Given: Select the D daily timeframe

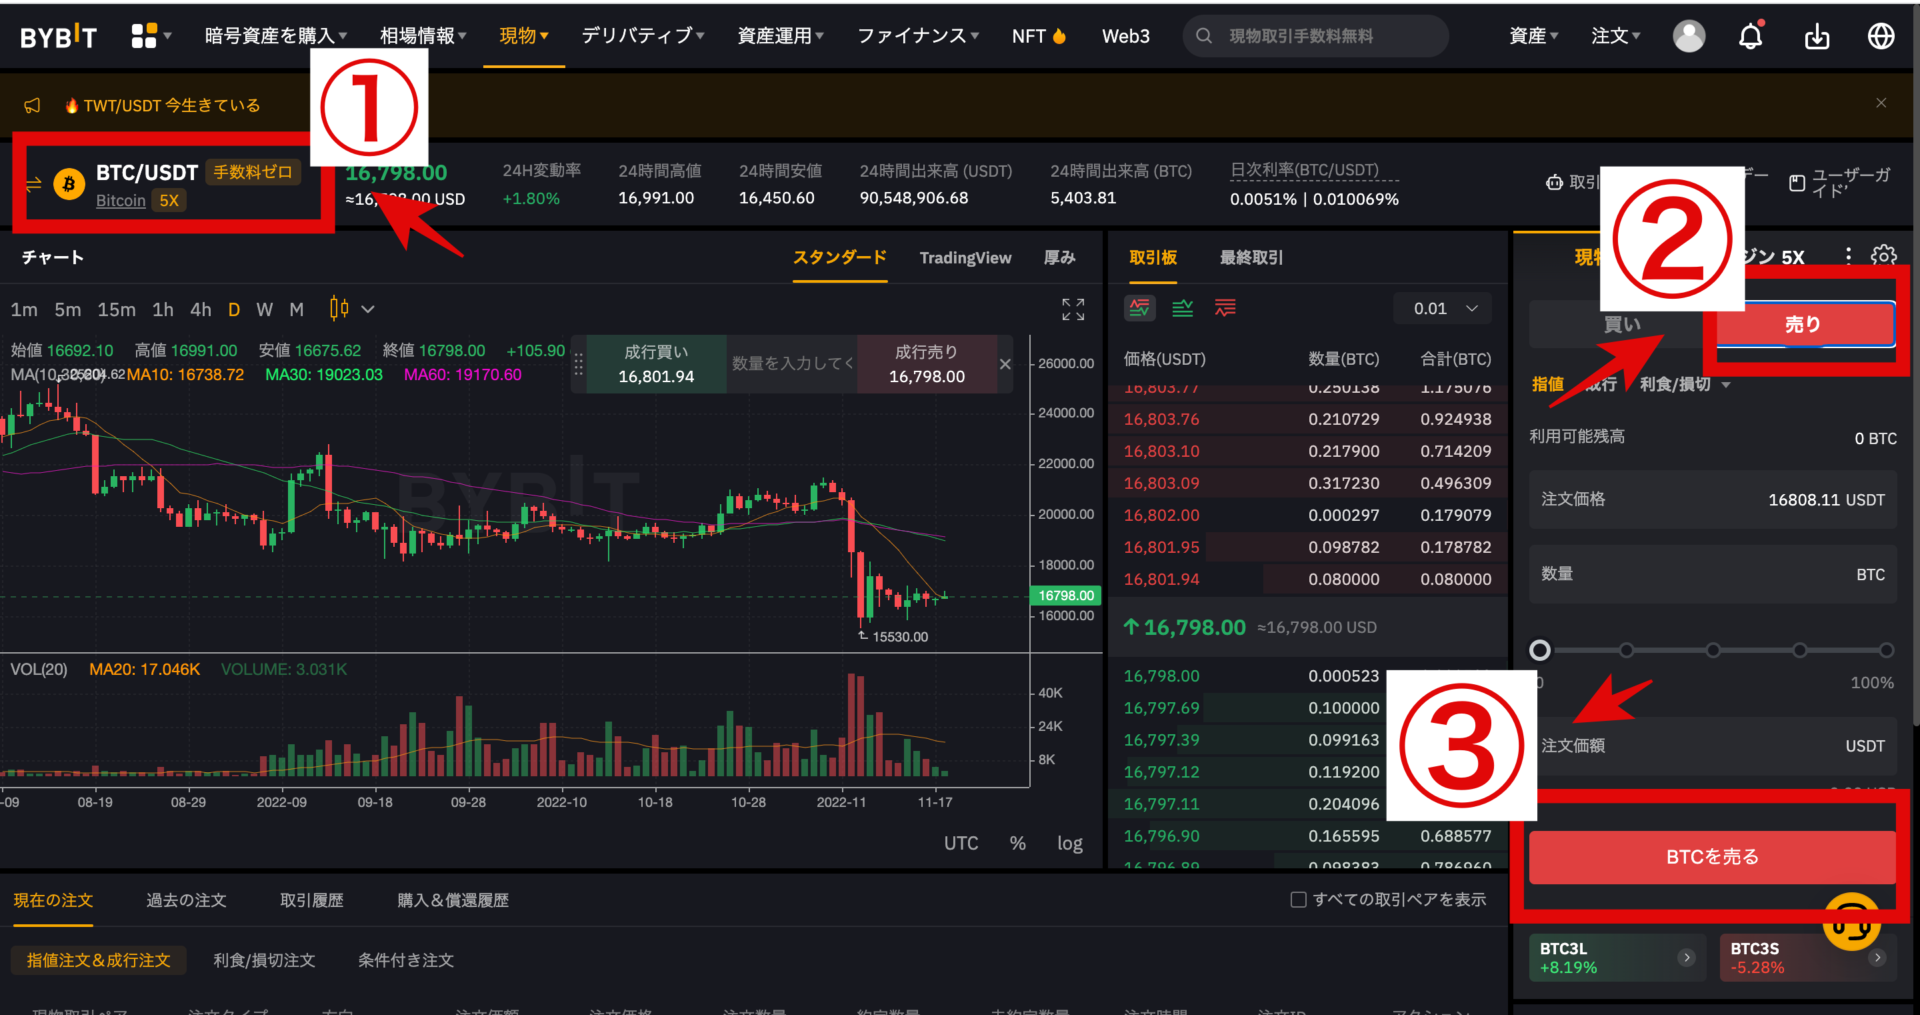Looking at the screenshot, I should click(234, 310).
